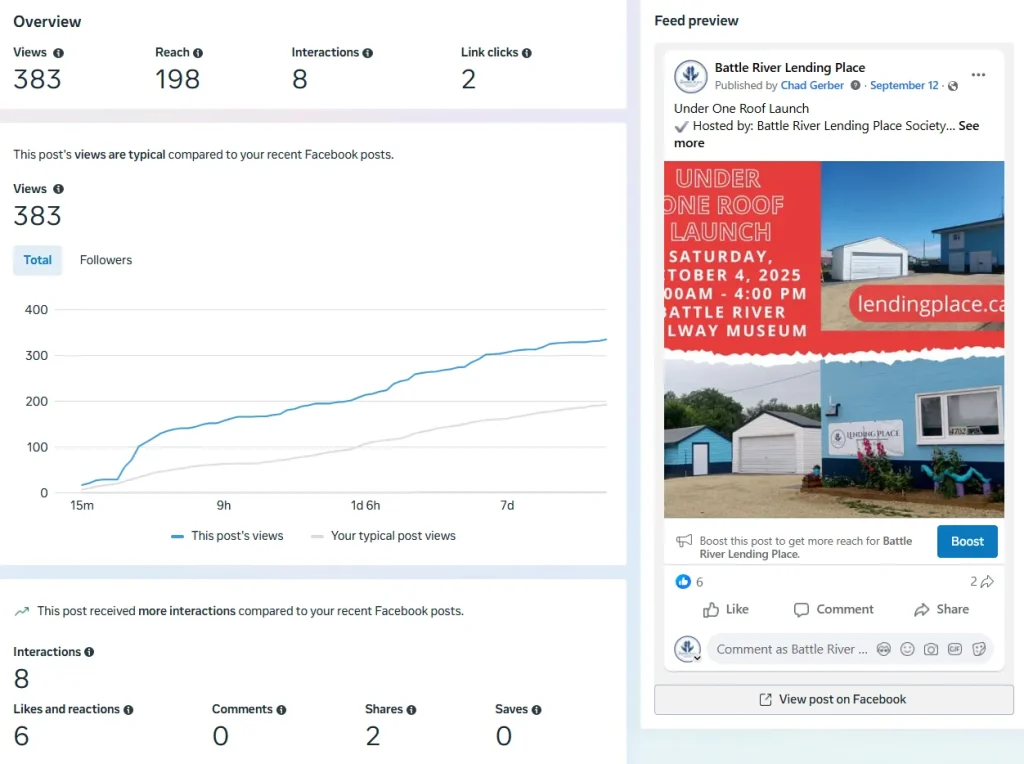The image size is (1024, 764).
Task: Open the sticker picker in comment box
Action: coord(979,649)
